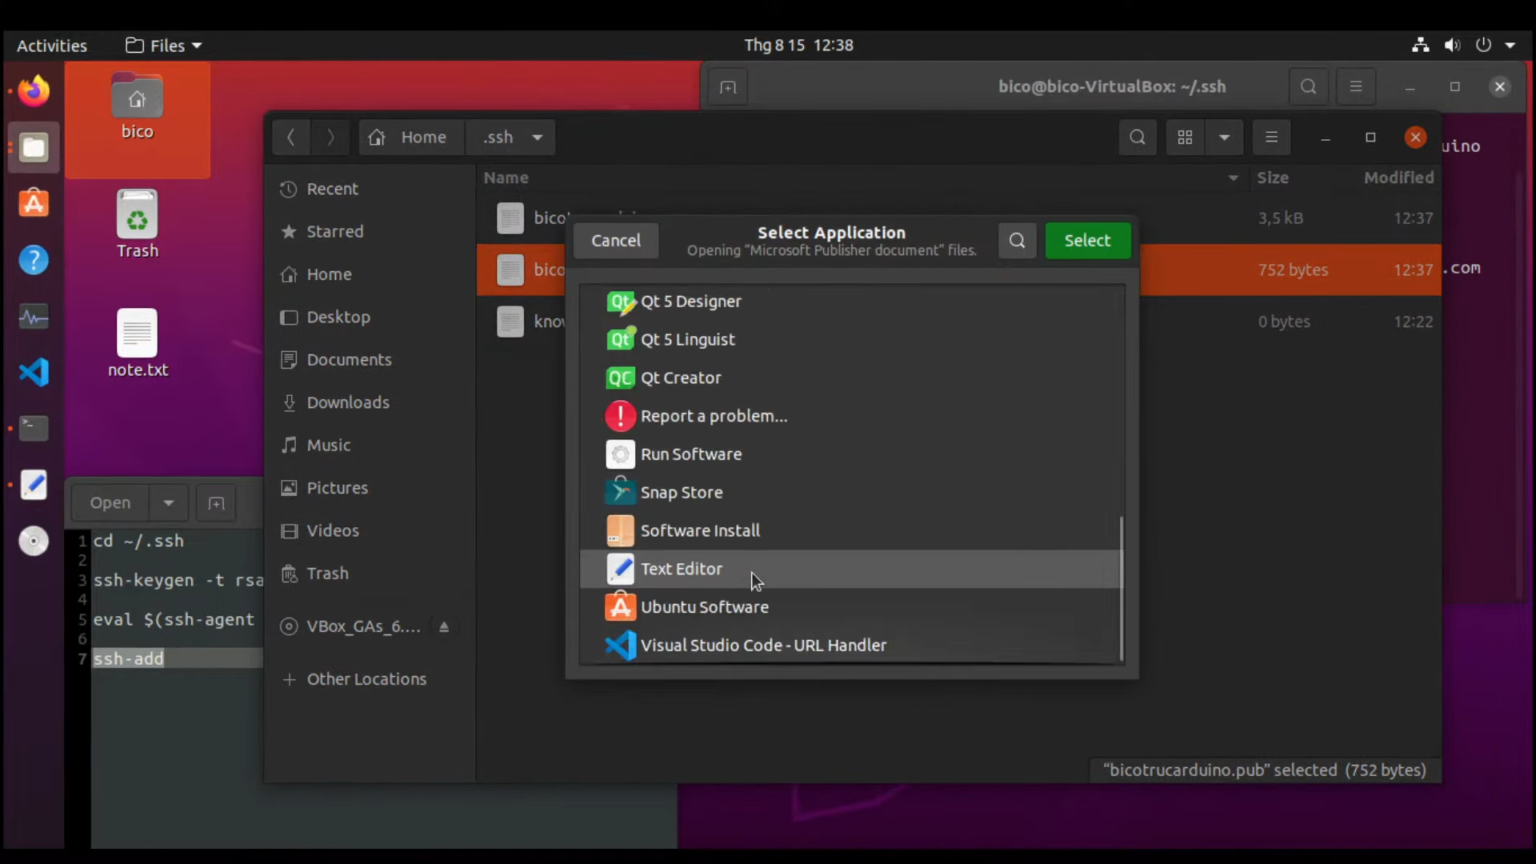Viewport: 1536px width, 864px height.
Task: Choose Snap Store as the application
Action: click(681, 491)
